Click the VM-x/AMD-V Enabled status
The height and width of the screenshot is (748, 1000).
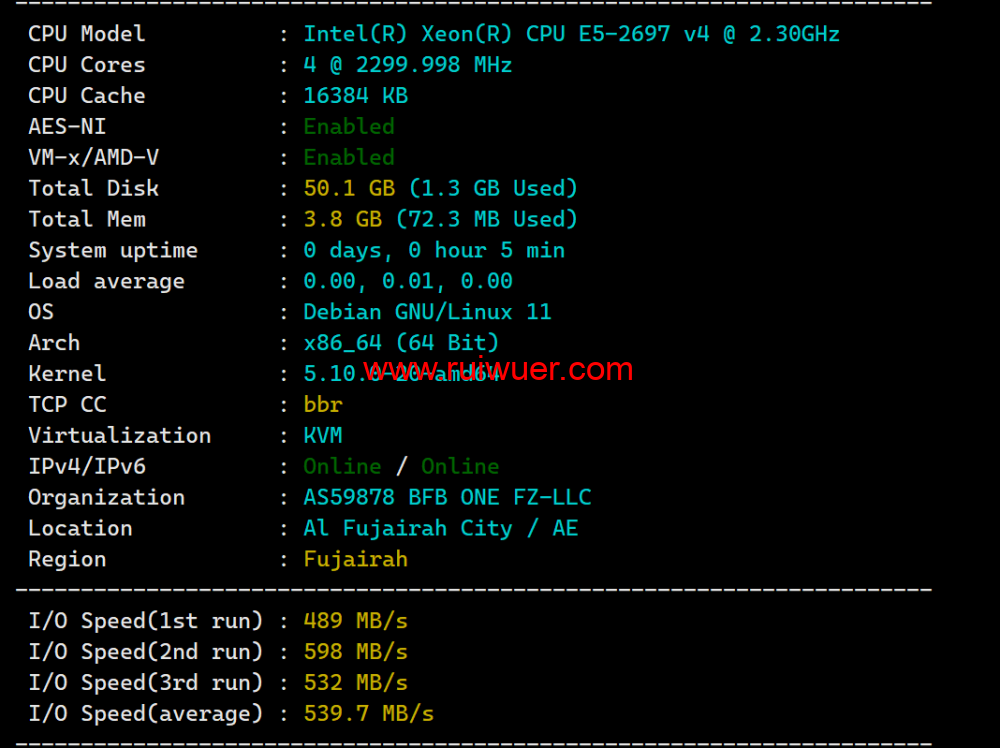(x=349, y=158)
